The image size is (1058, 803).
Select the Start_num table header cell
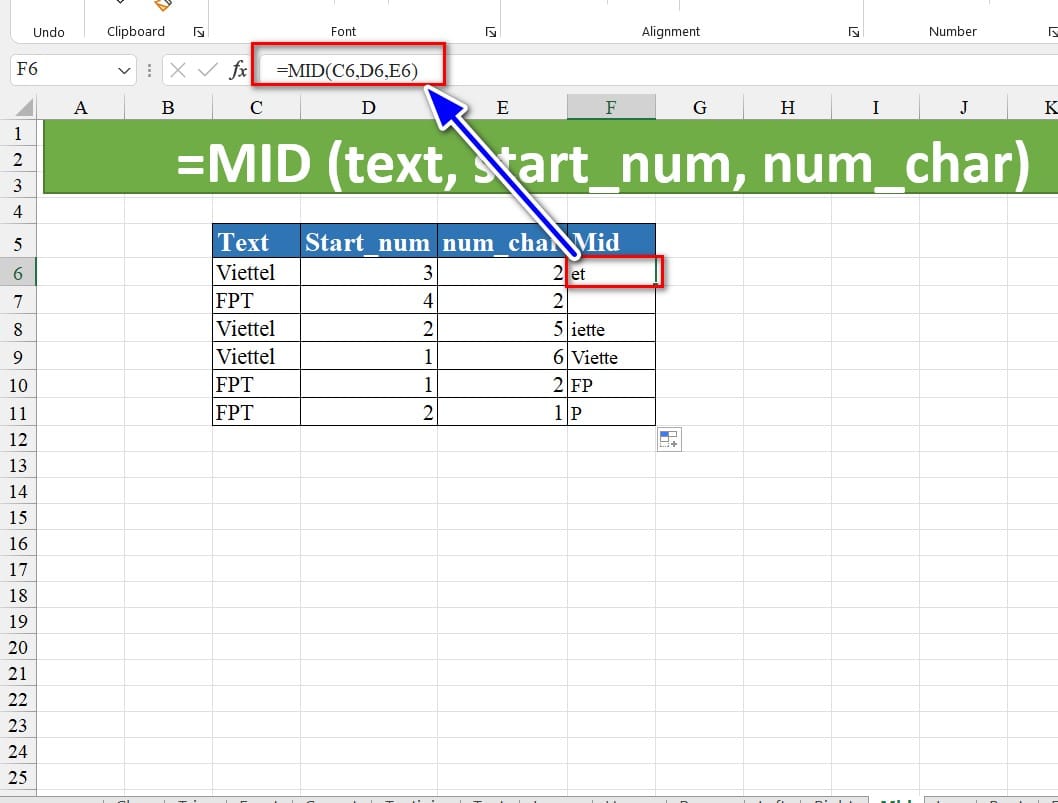point(368,241)
